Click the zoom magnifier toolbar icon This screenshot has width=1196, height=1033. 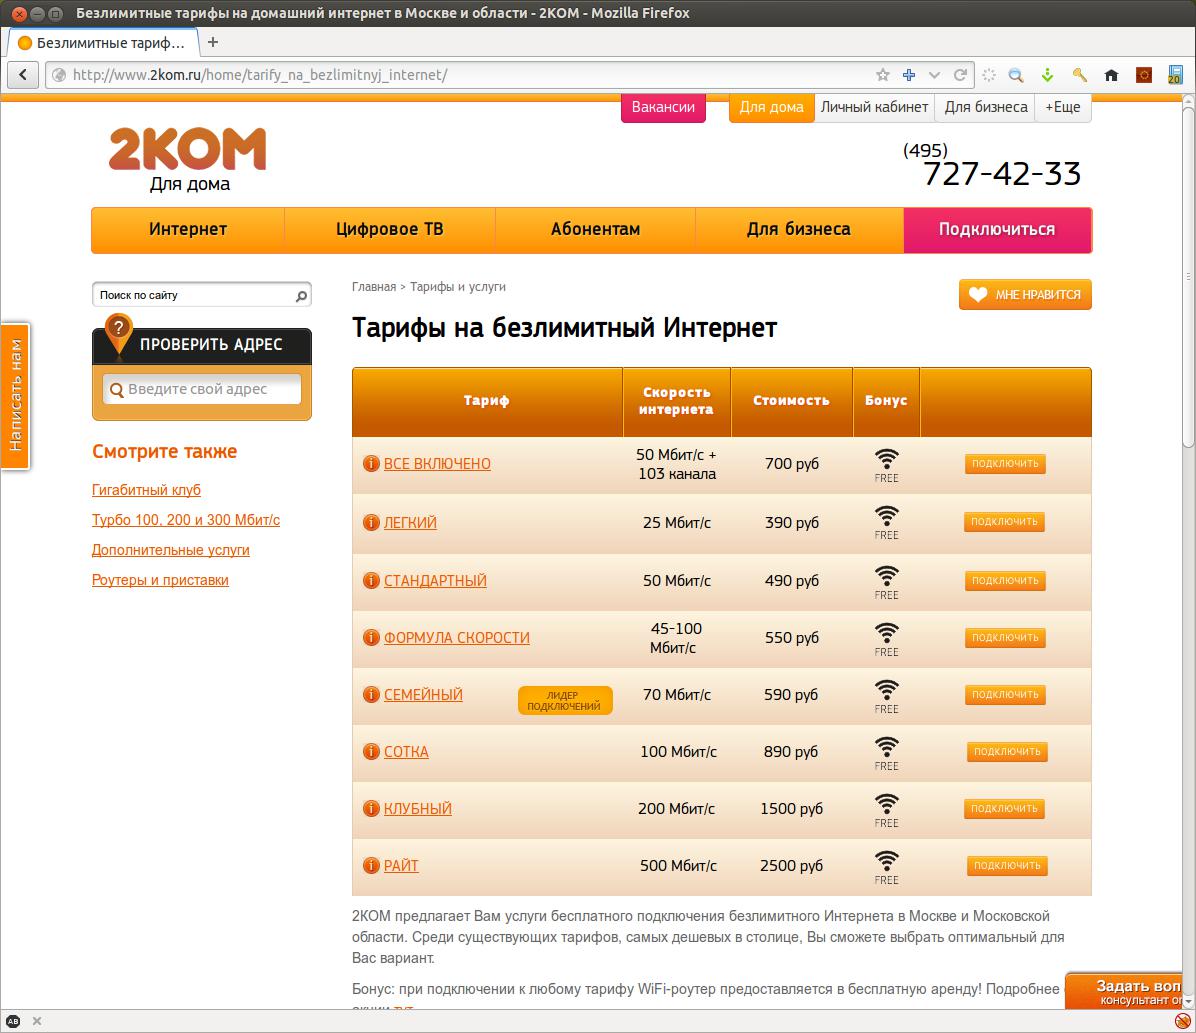1015,75
